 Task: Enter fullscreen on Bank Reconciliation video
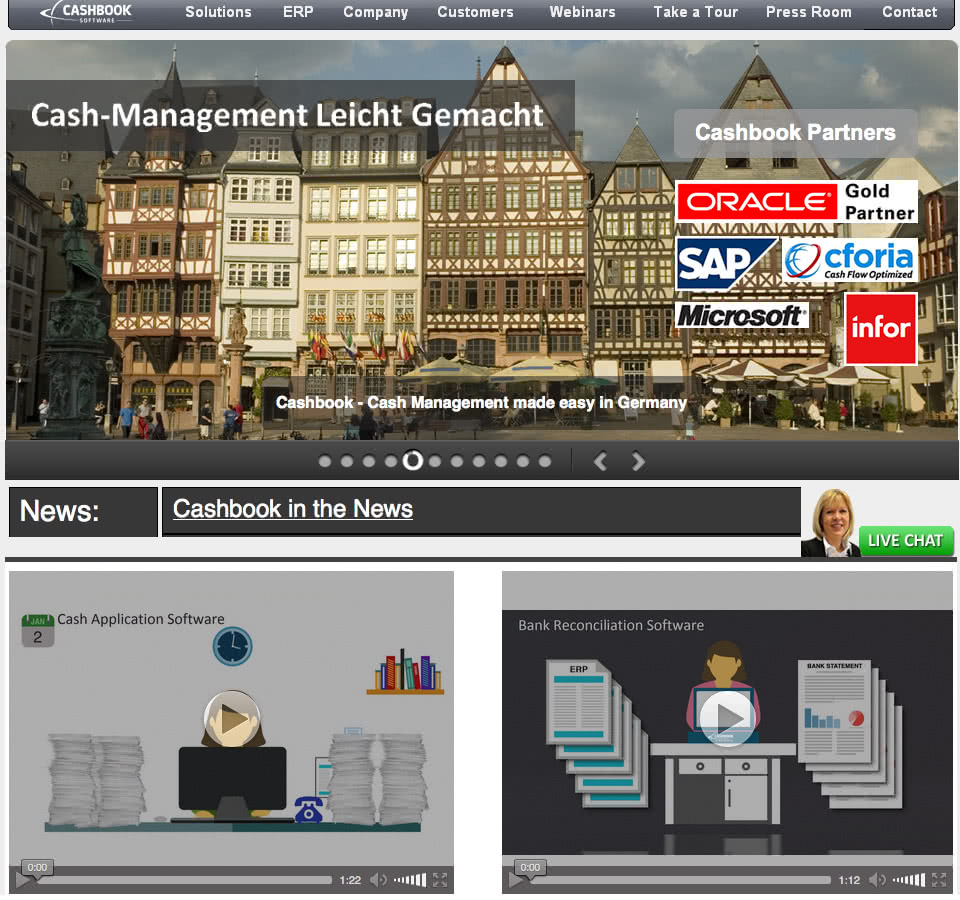[x=939, y=880]
